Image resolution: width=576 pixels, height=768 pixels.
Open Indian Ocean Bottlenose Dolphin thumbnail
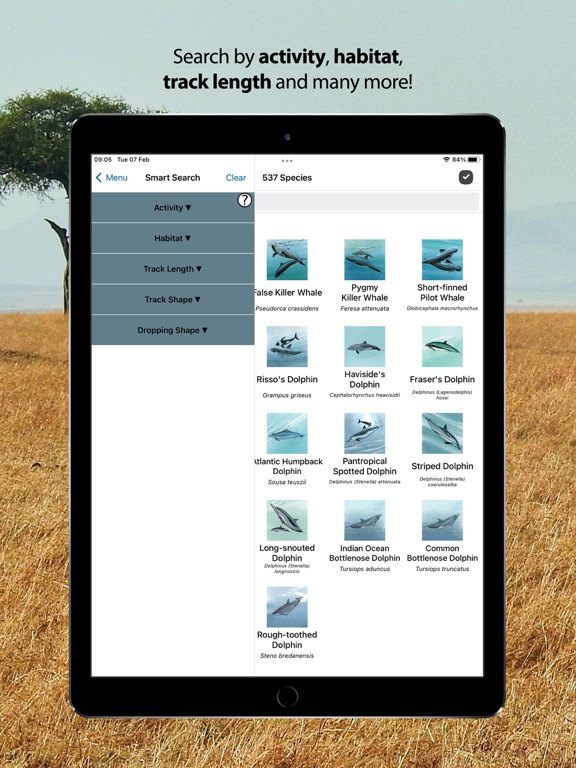[364, 520]
